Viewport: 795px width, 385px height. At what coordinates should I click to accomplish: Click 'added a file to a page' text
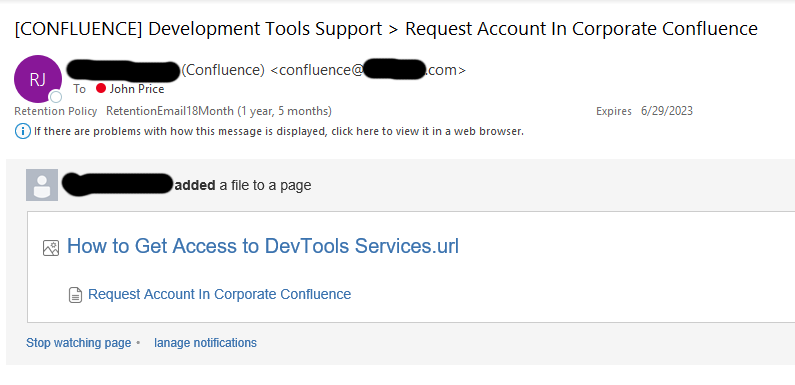coord(243,186)
